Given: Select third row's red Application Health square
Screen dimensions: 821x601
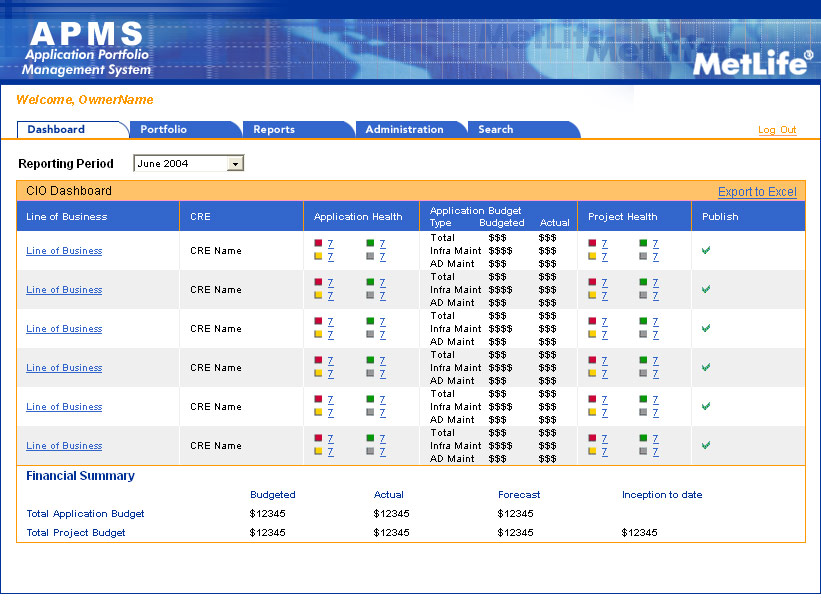Looking at the screenshot, I should 318,321.
